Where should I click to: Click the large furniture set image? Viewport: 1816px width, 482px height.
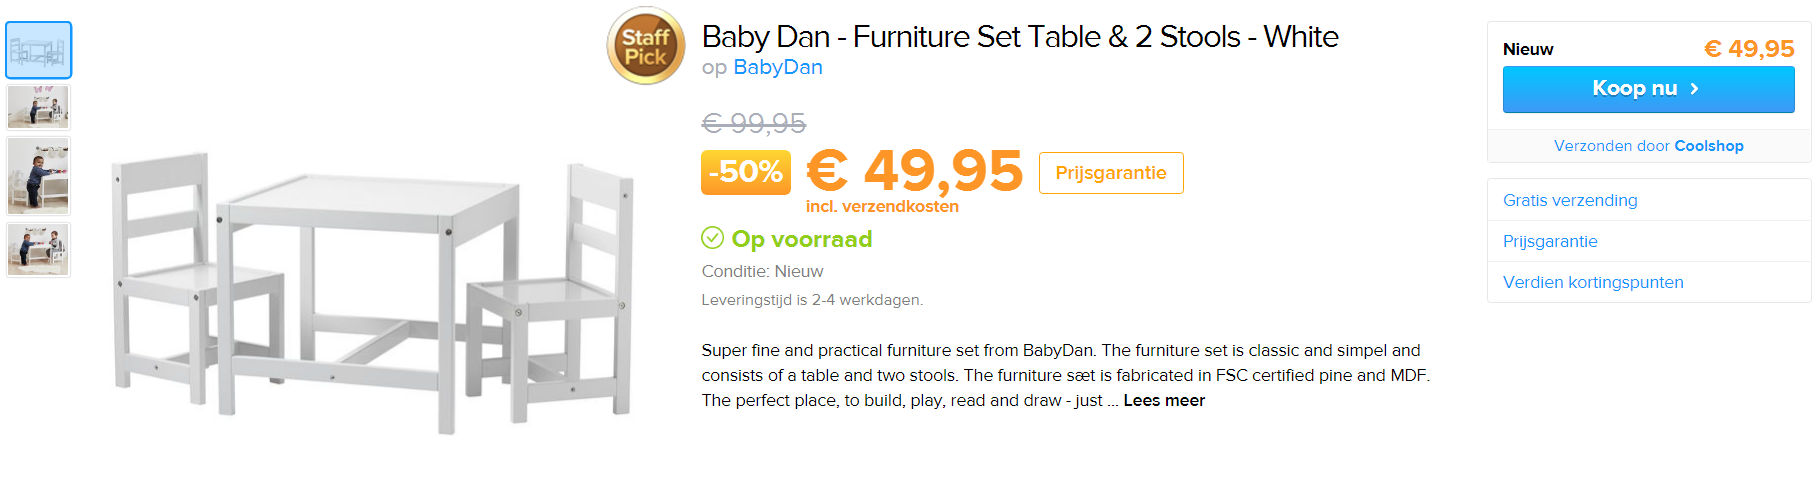click(373, 290)
